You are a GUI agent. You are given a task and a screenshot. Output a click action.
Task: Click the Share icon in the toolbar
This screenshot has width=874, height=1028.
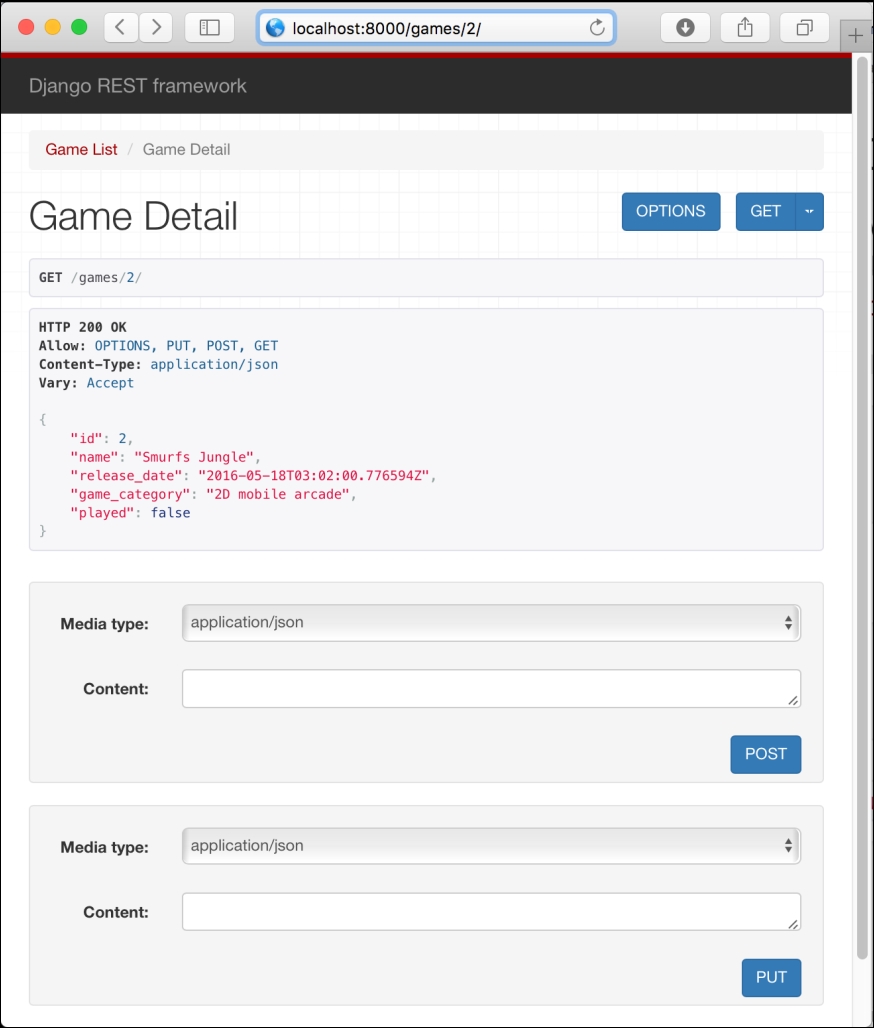coord(745,28)
